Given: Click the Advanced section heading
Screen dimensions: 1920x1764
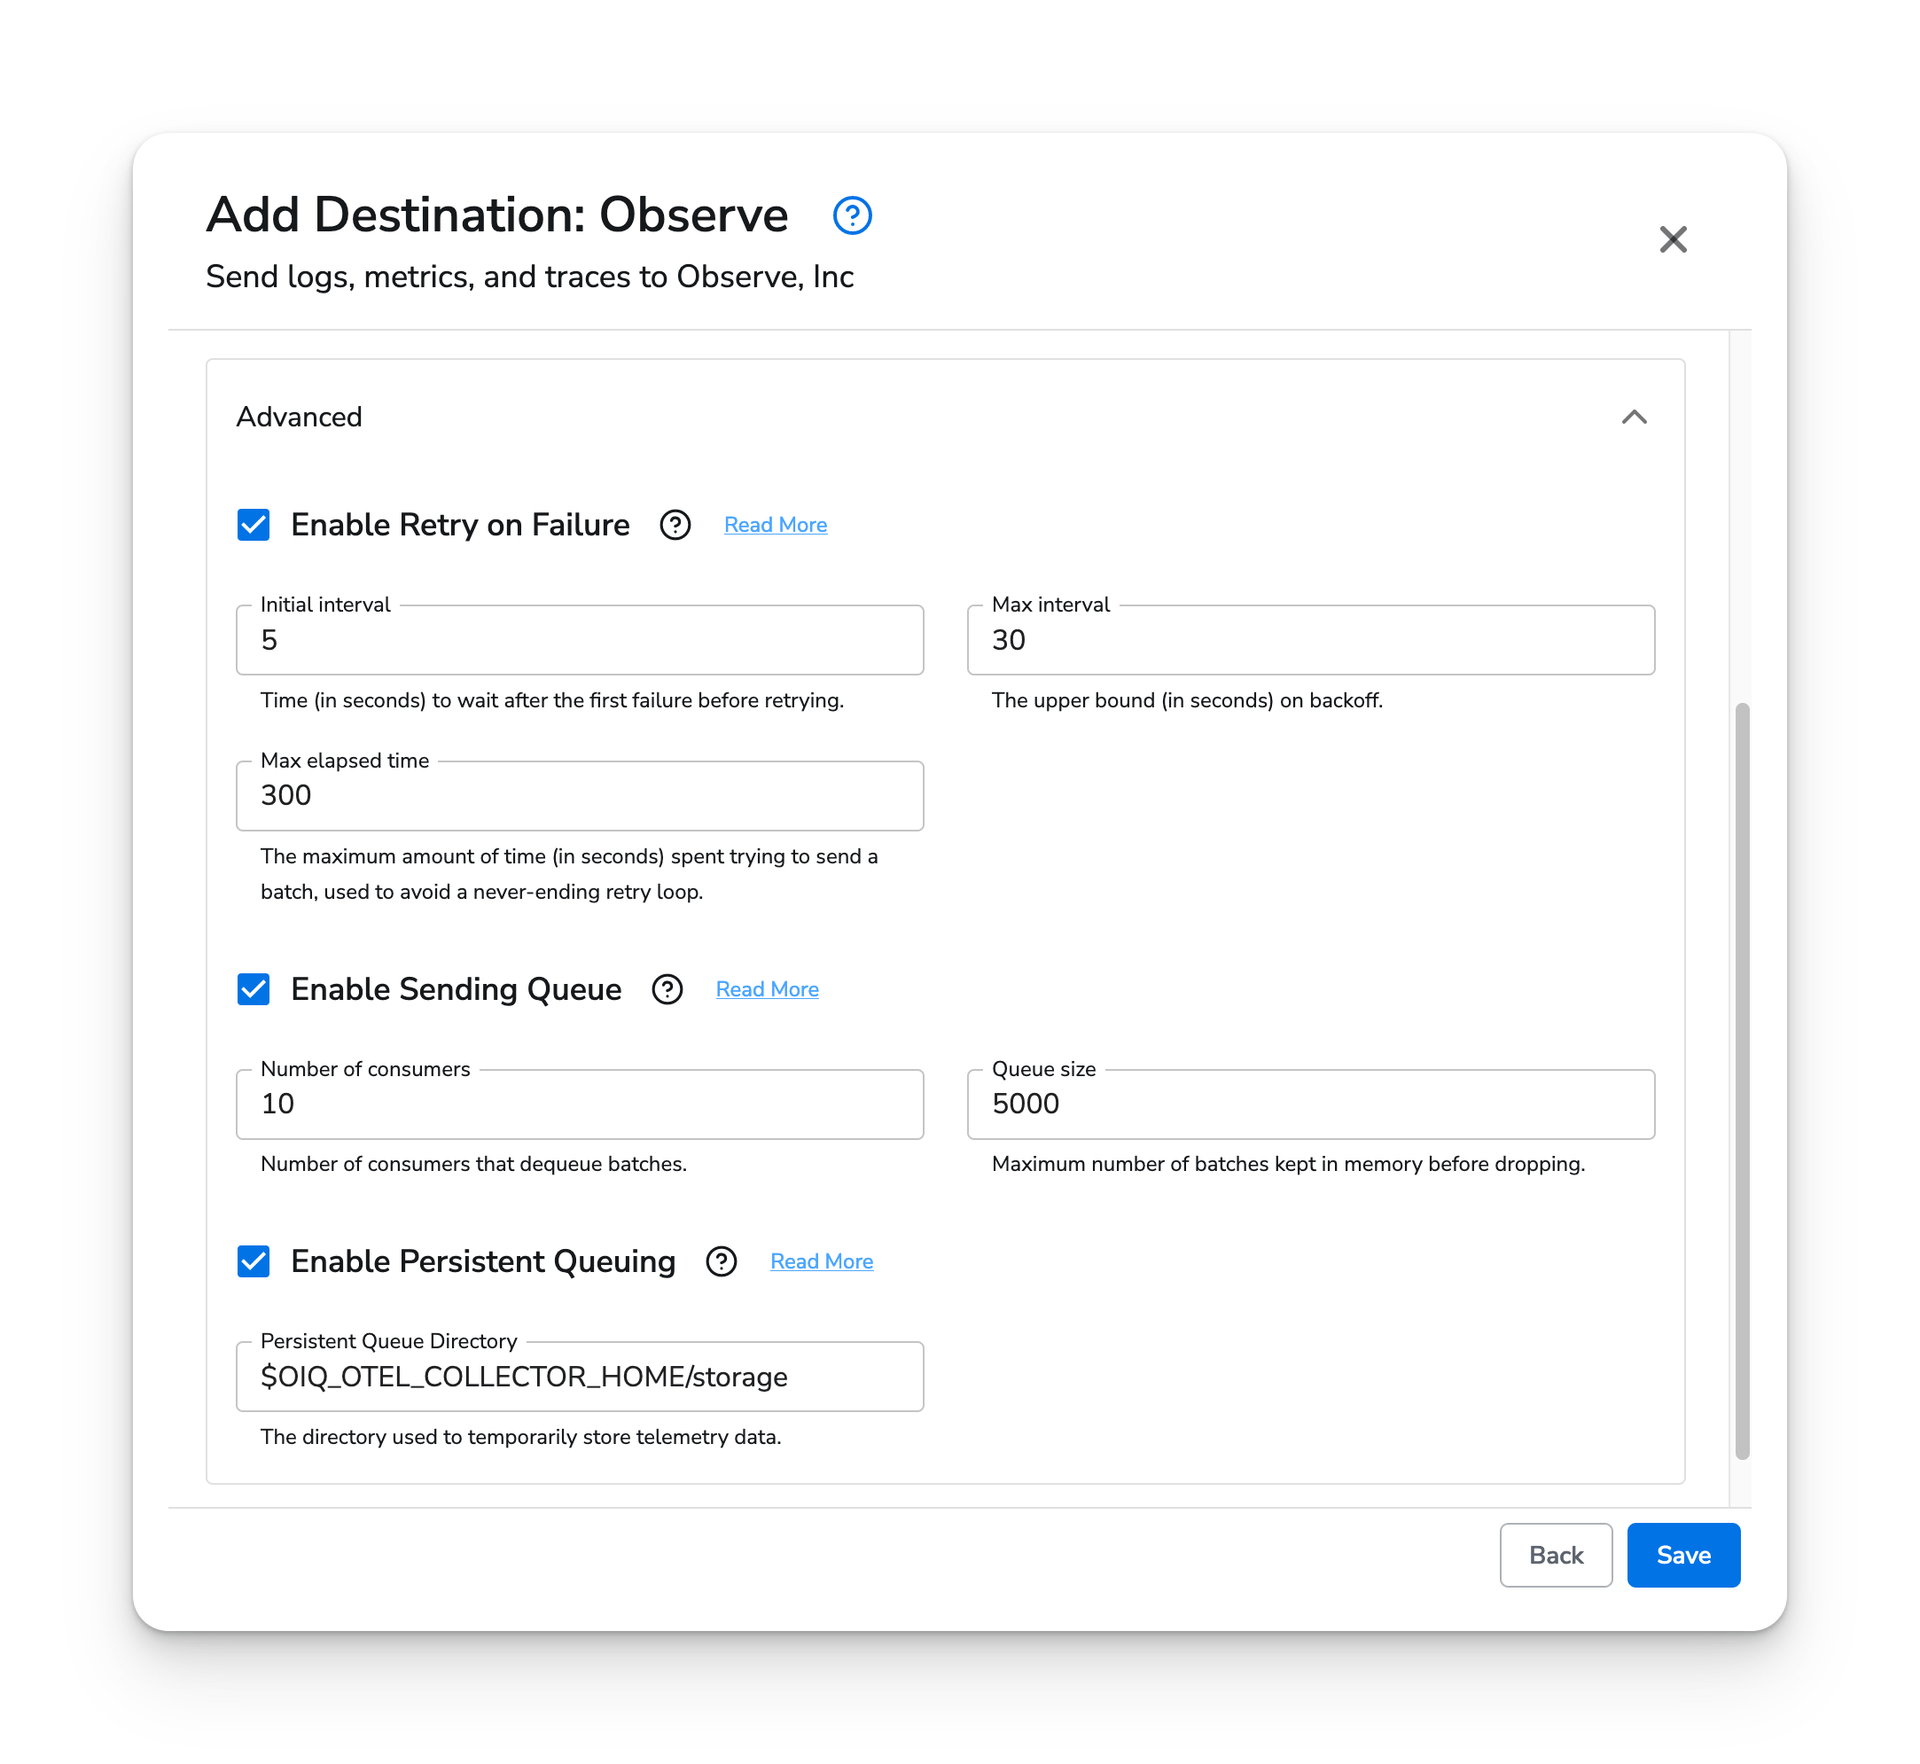Looking at the screenshot, I should [x=299, y=417].
